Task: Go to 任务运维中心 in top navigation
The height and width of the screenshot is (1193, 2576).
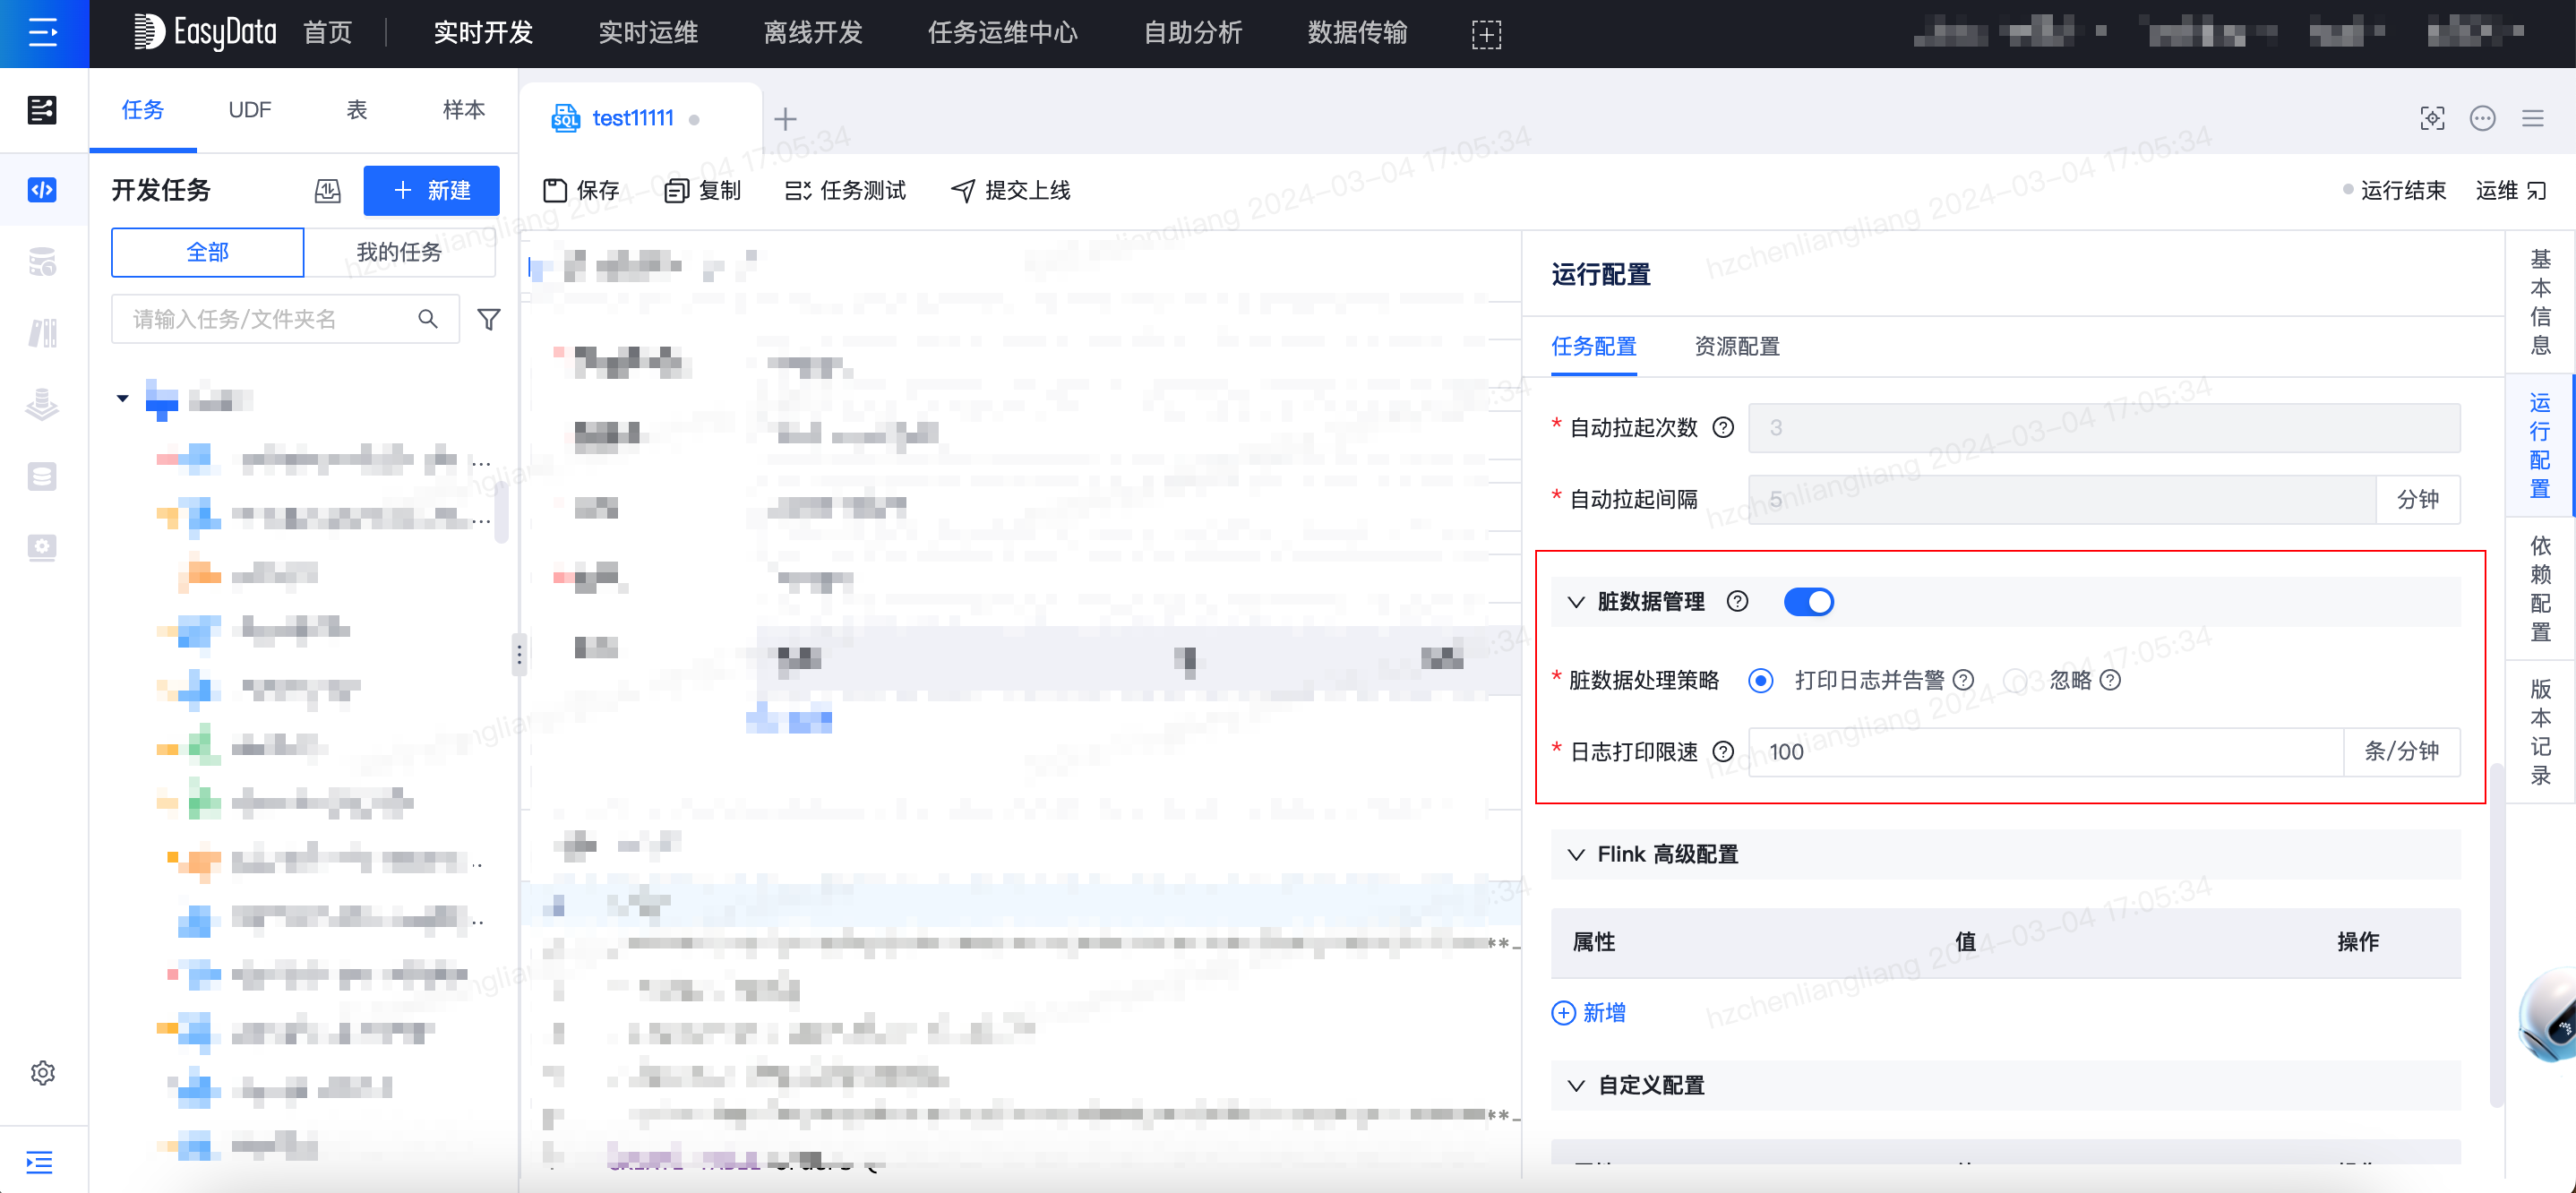Action: [x=1003, y=33]
